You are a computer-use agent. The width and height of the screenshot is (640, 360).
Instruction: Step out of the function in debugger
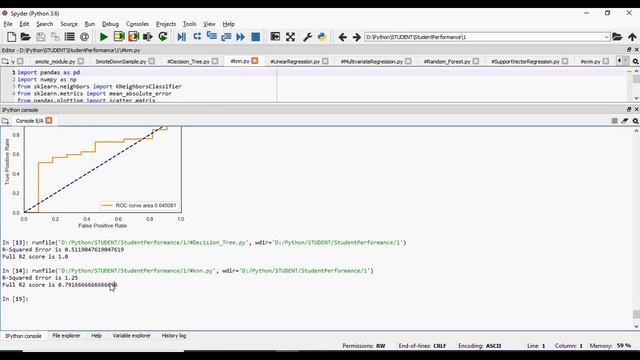(x=226, y=37)
